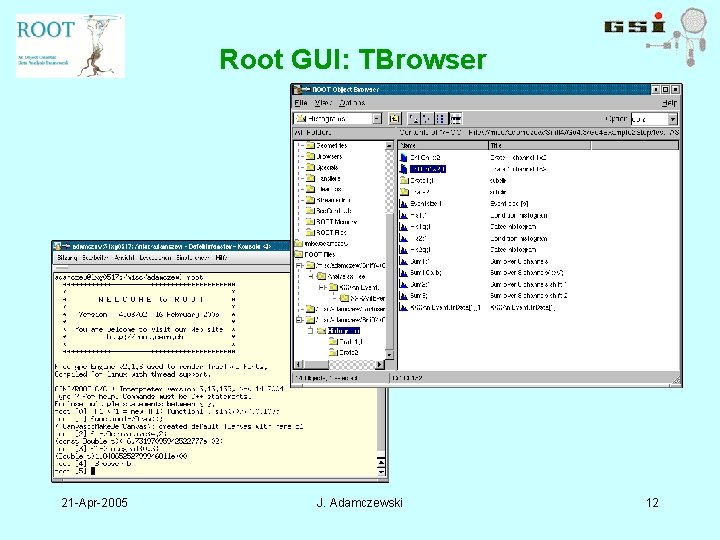Screen dimensions: 720x540
Task: Click the open Histograms folder icon in tree
Action: click(x=321, y=331)
